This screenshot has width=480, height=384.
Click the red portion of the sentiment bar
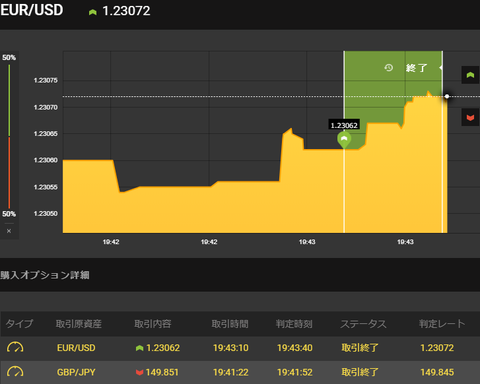pos(9,172)
